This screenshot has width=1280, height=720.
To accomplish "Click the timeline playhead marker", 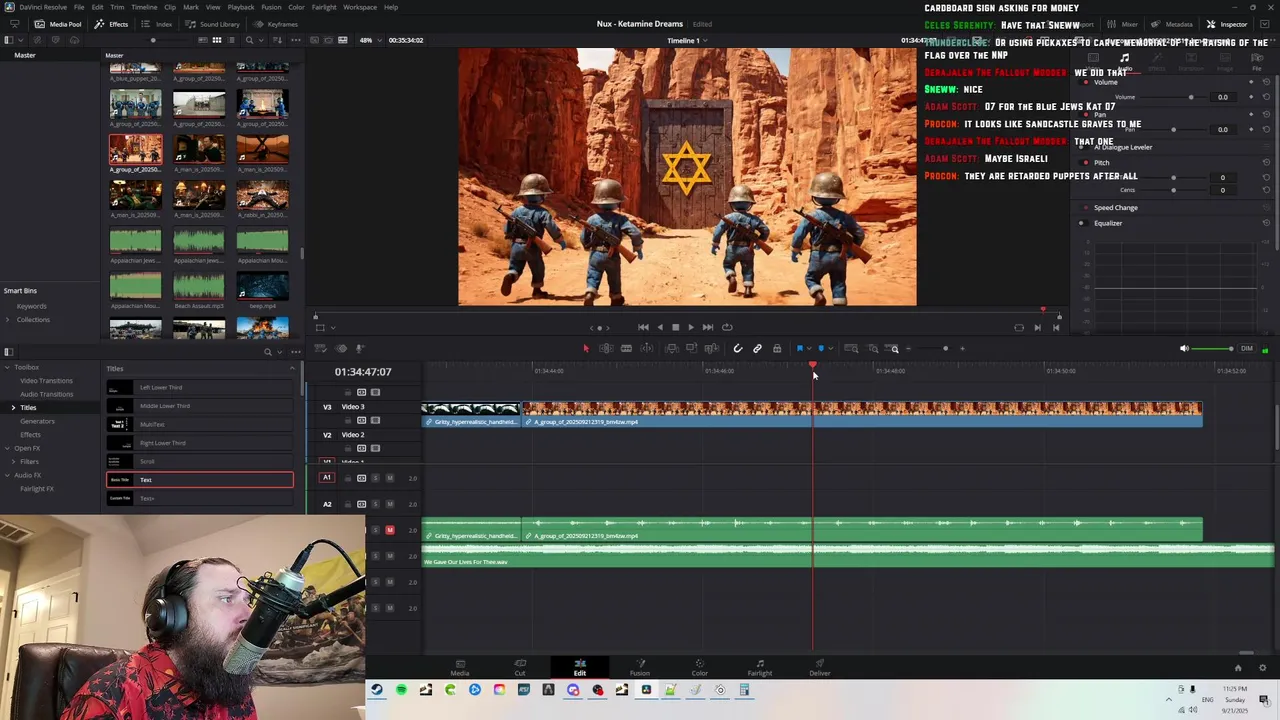I will pyautogui.click(x=812, y=365).
